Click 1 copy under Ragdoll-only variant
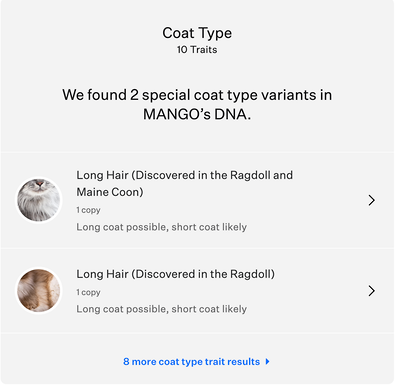This screenshot has height=386, width=399. (88, 292)
